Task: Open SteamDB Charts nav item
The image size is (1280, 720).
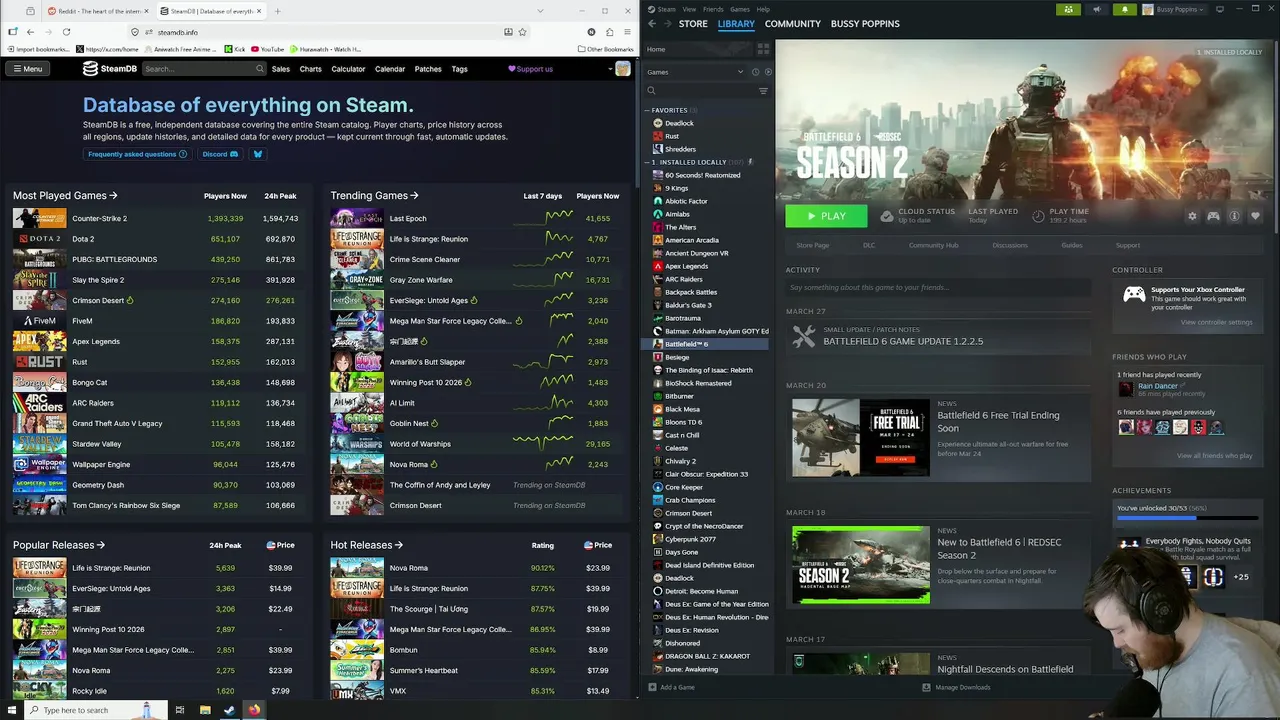Action: coord(311,69)
